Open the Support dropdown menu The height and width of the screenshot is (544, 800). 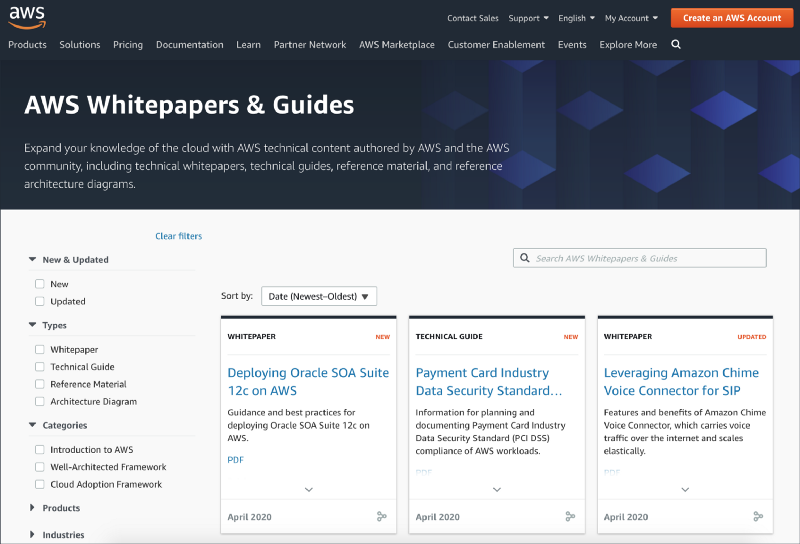[529, 18]
